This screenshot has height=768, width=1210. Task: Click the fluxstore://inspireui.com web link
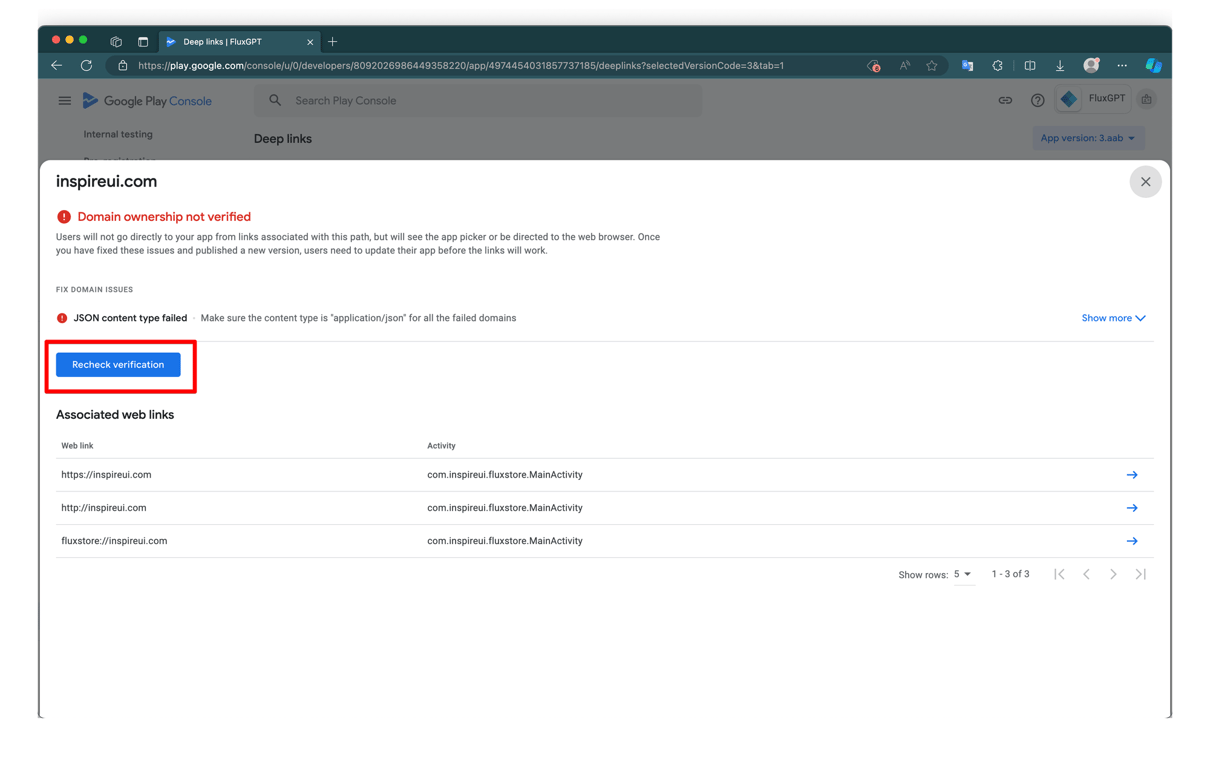[x=114, y=541]
